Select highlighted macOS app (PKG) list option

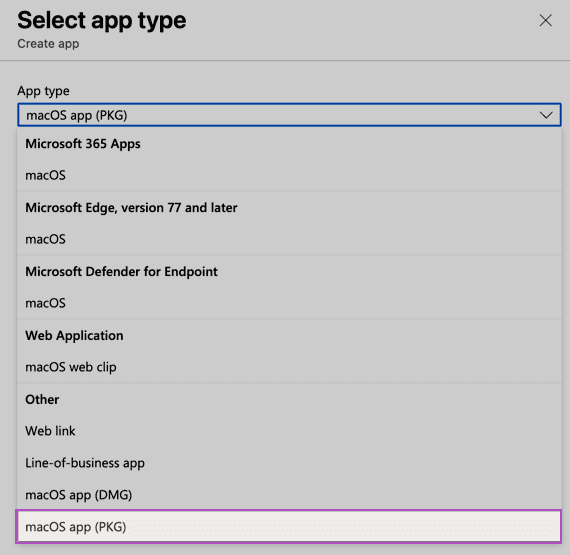pyautogui.click(x=289, y=527)
